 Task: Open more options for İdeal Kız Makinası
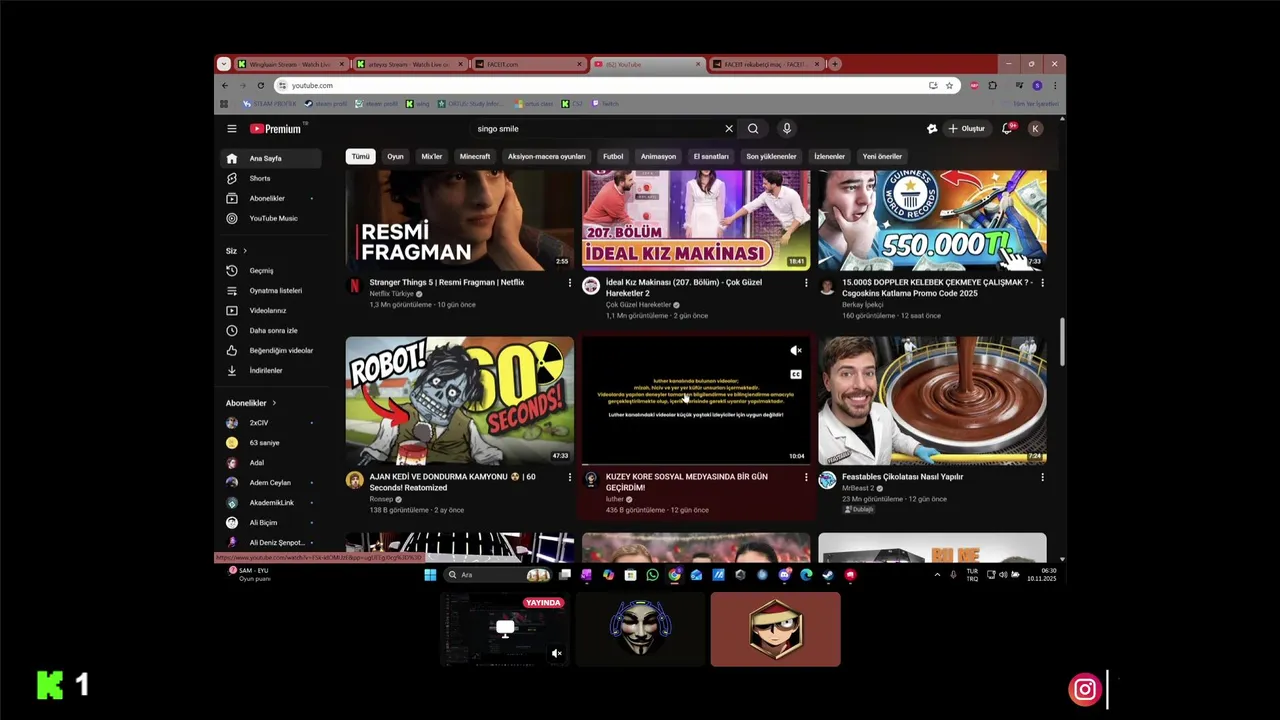click(806, 283)
